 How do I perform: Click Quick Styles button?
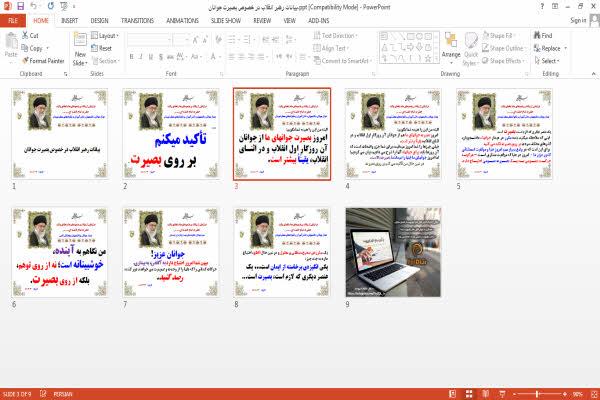click(471, 49)
